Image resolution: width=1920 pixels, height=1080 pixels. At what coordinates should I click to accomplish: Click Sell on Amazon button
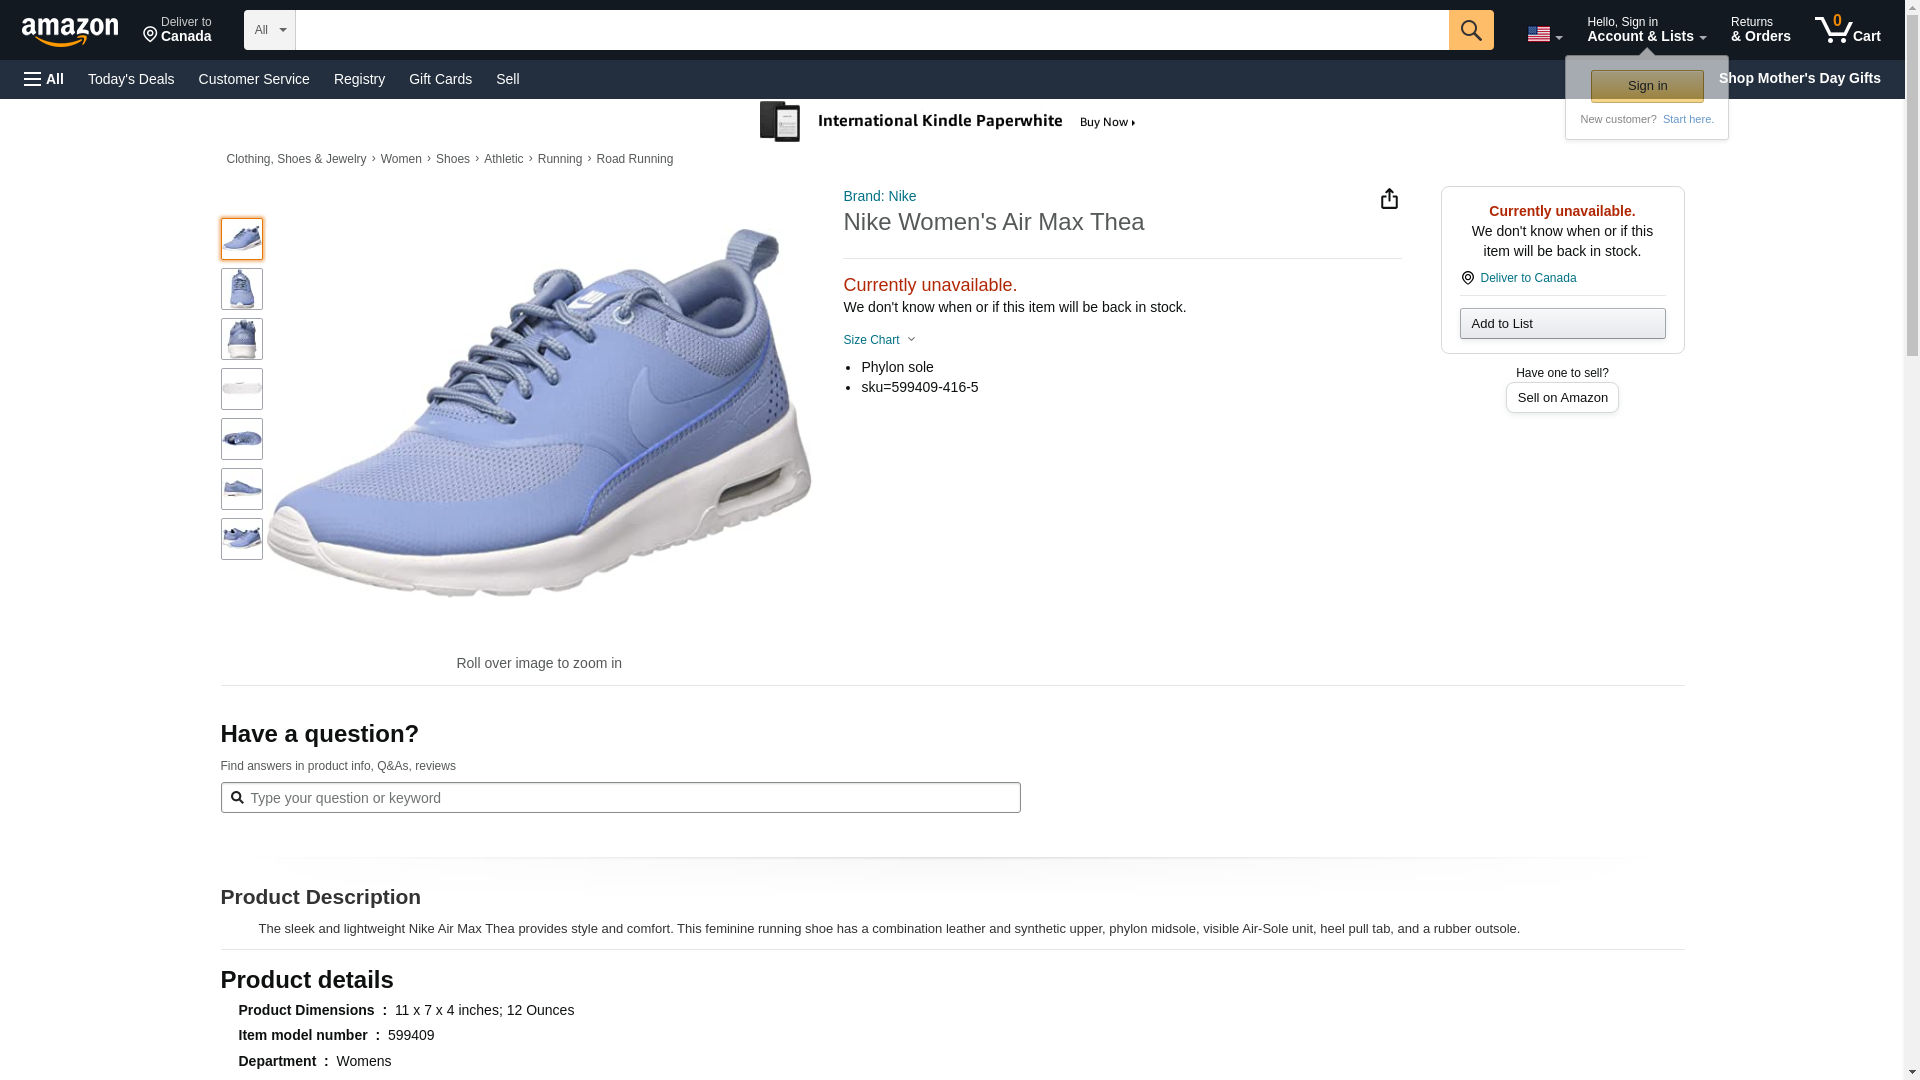point(1562,398)
